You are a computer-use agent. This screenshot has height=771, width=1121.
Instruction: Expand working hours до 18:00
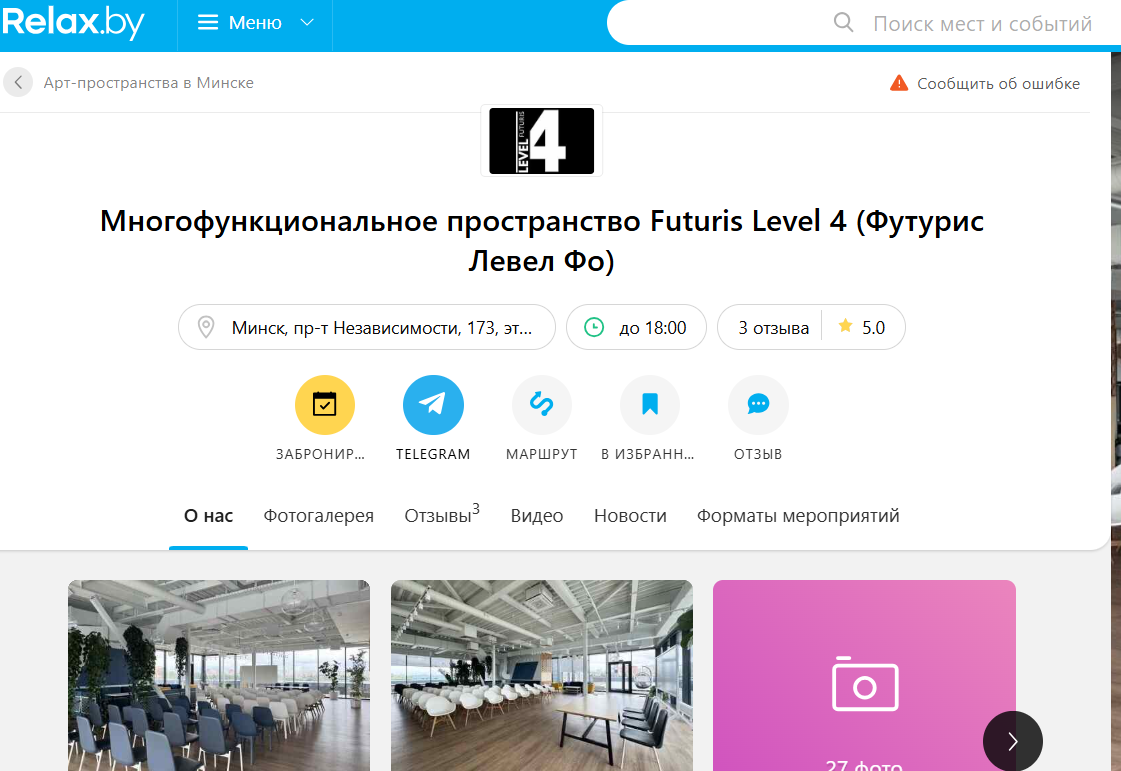[636, 328]
